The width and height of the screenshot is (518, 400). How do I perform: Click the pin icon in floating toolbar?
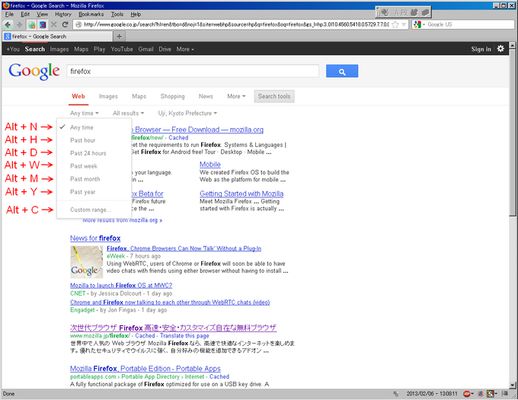coord(384,12)
